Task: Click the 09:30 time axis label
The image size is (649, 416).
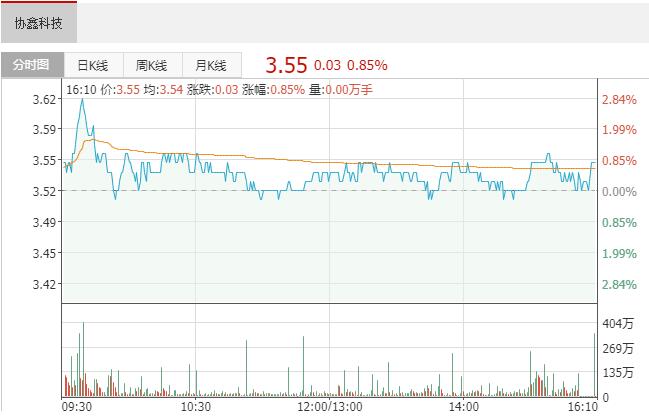Action: [x=77, y=406]
